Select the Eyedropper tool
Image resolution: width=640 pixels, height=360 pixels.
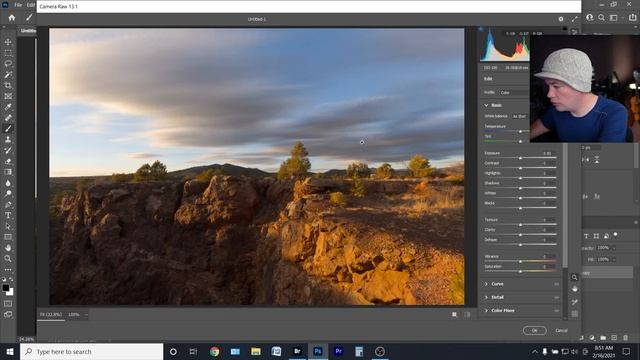click(x=8, y=107)
